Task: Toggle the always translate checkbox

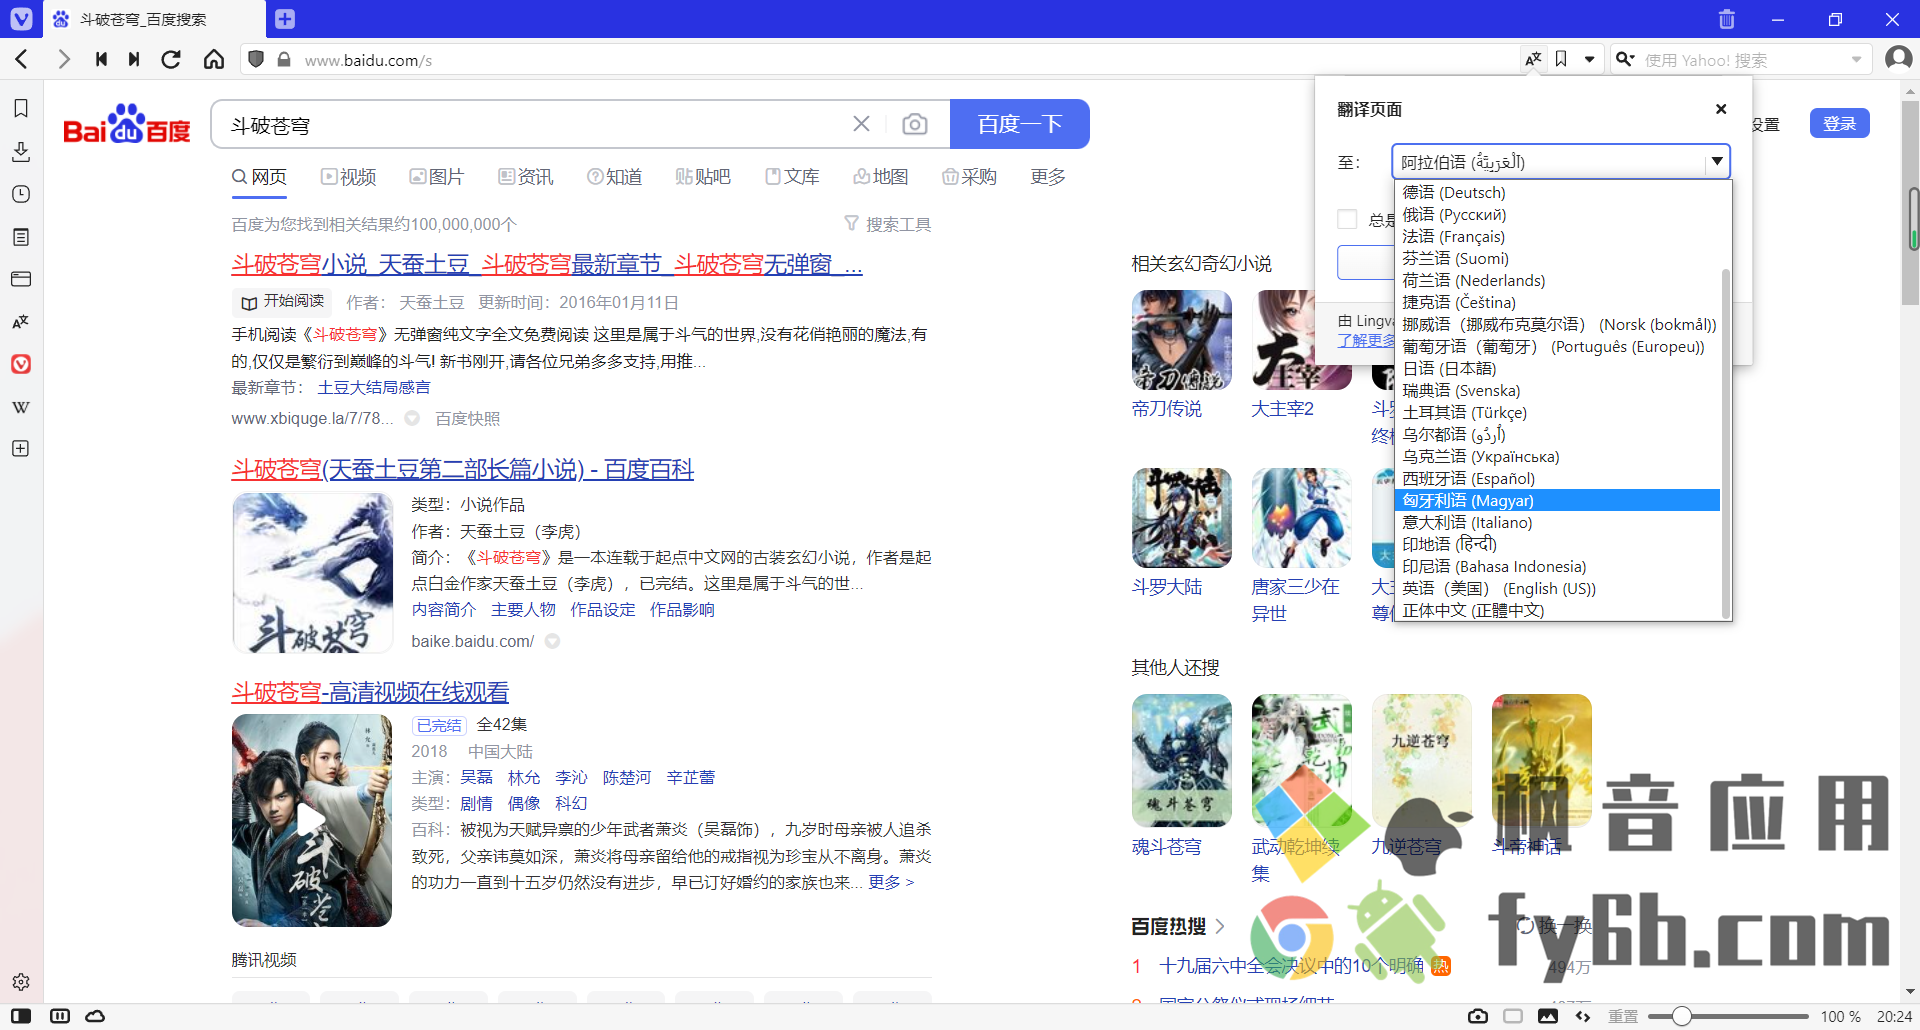Action: click(1347, 219)
